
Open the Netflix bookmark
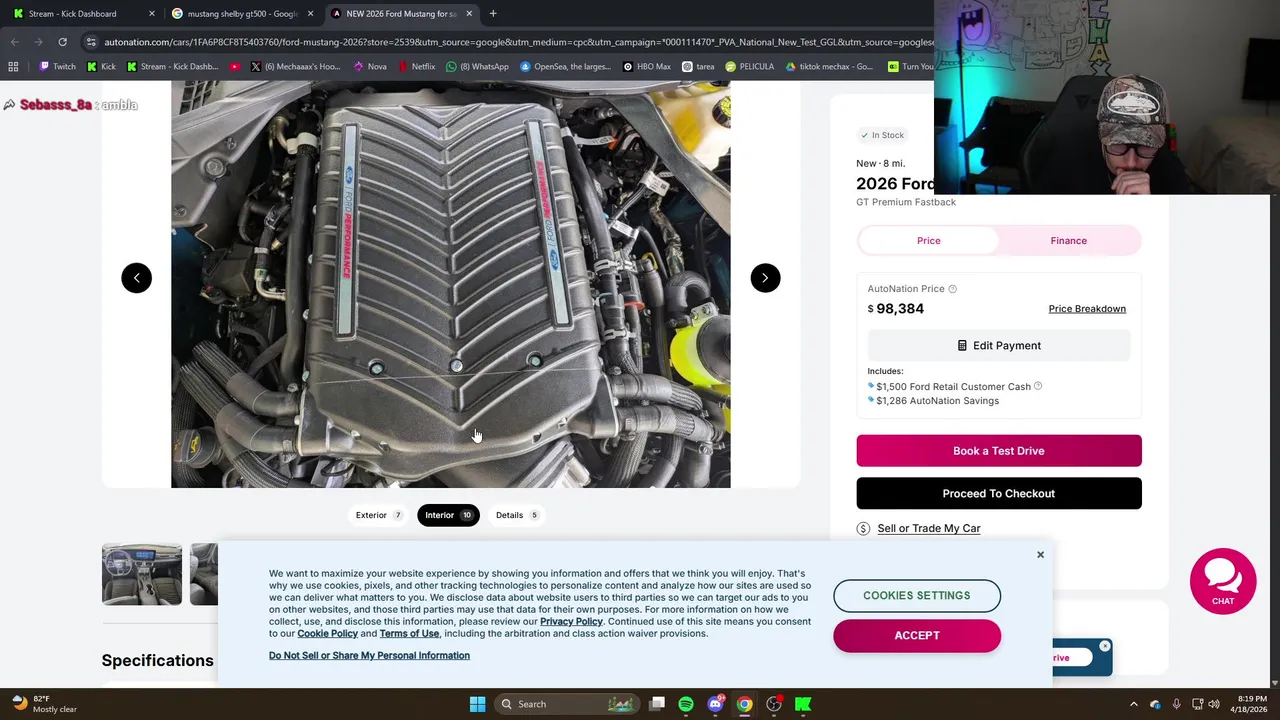click(416, 67)
